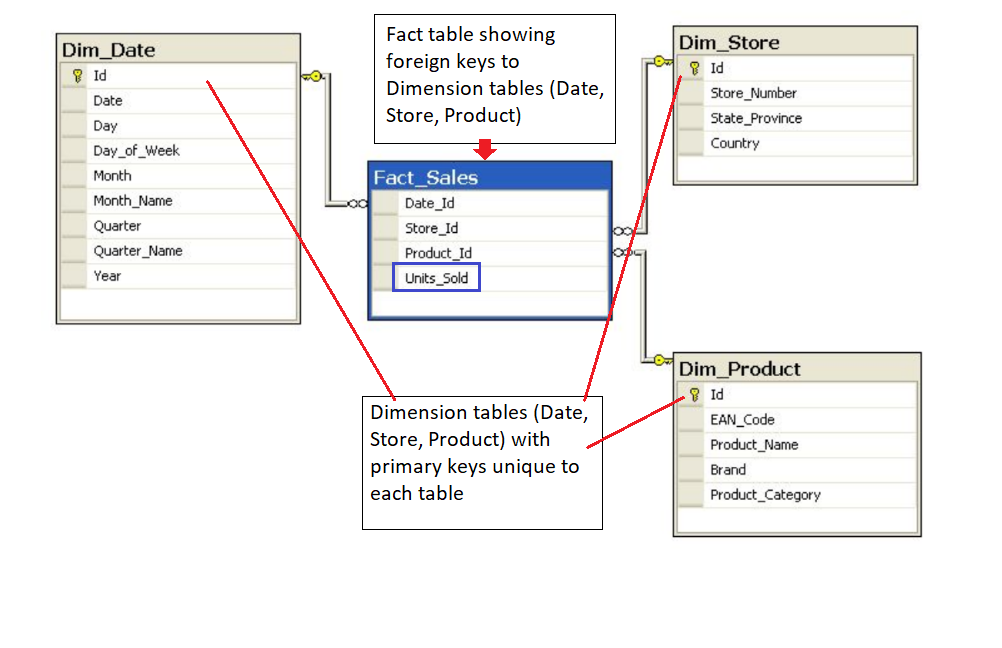Click the dimension tables annotation text box

[481, 461]
